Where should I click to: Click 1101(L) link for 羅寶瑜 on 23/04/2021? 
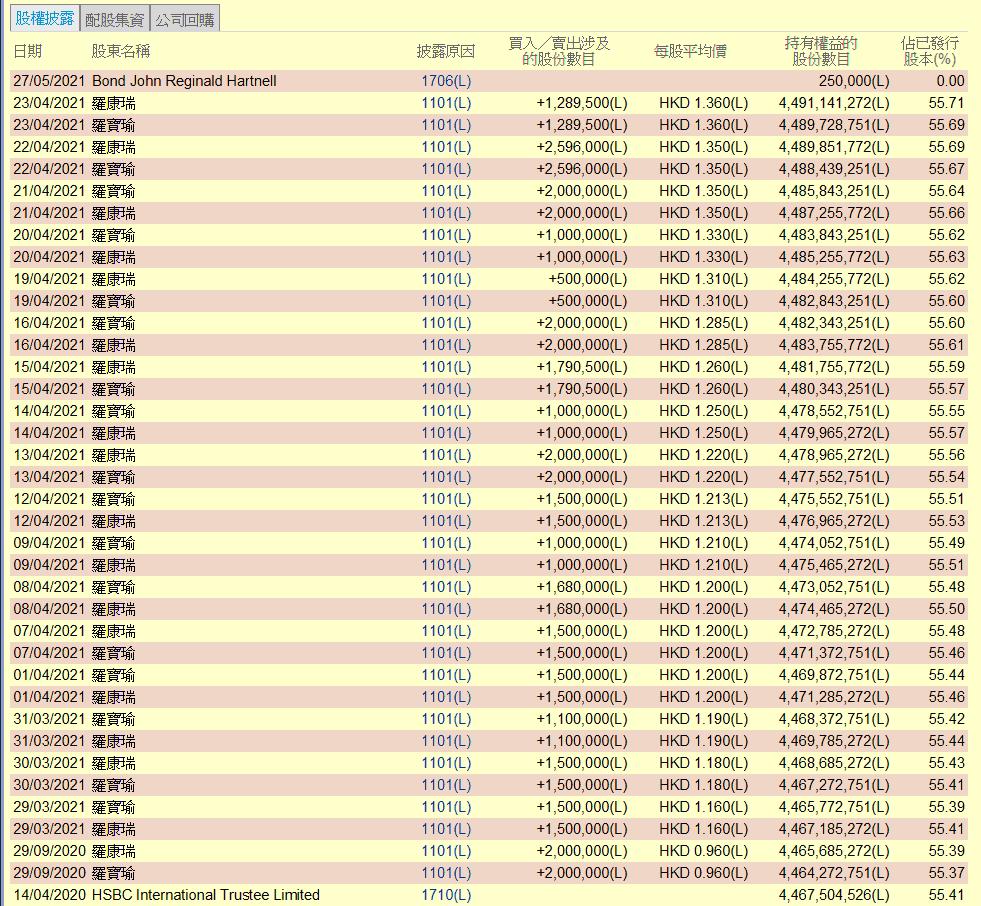[445, 125]
